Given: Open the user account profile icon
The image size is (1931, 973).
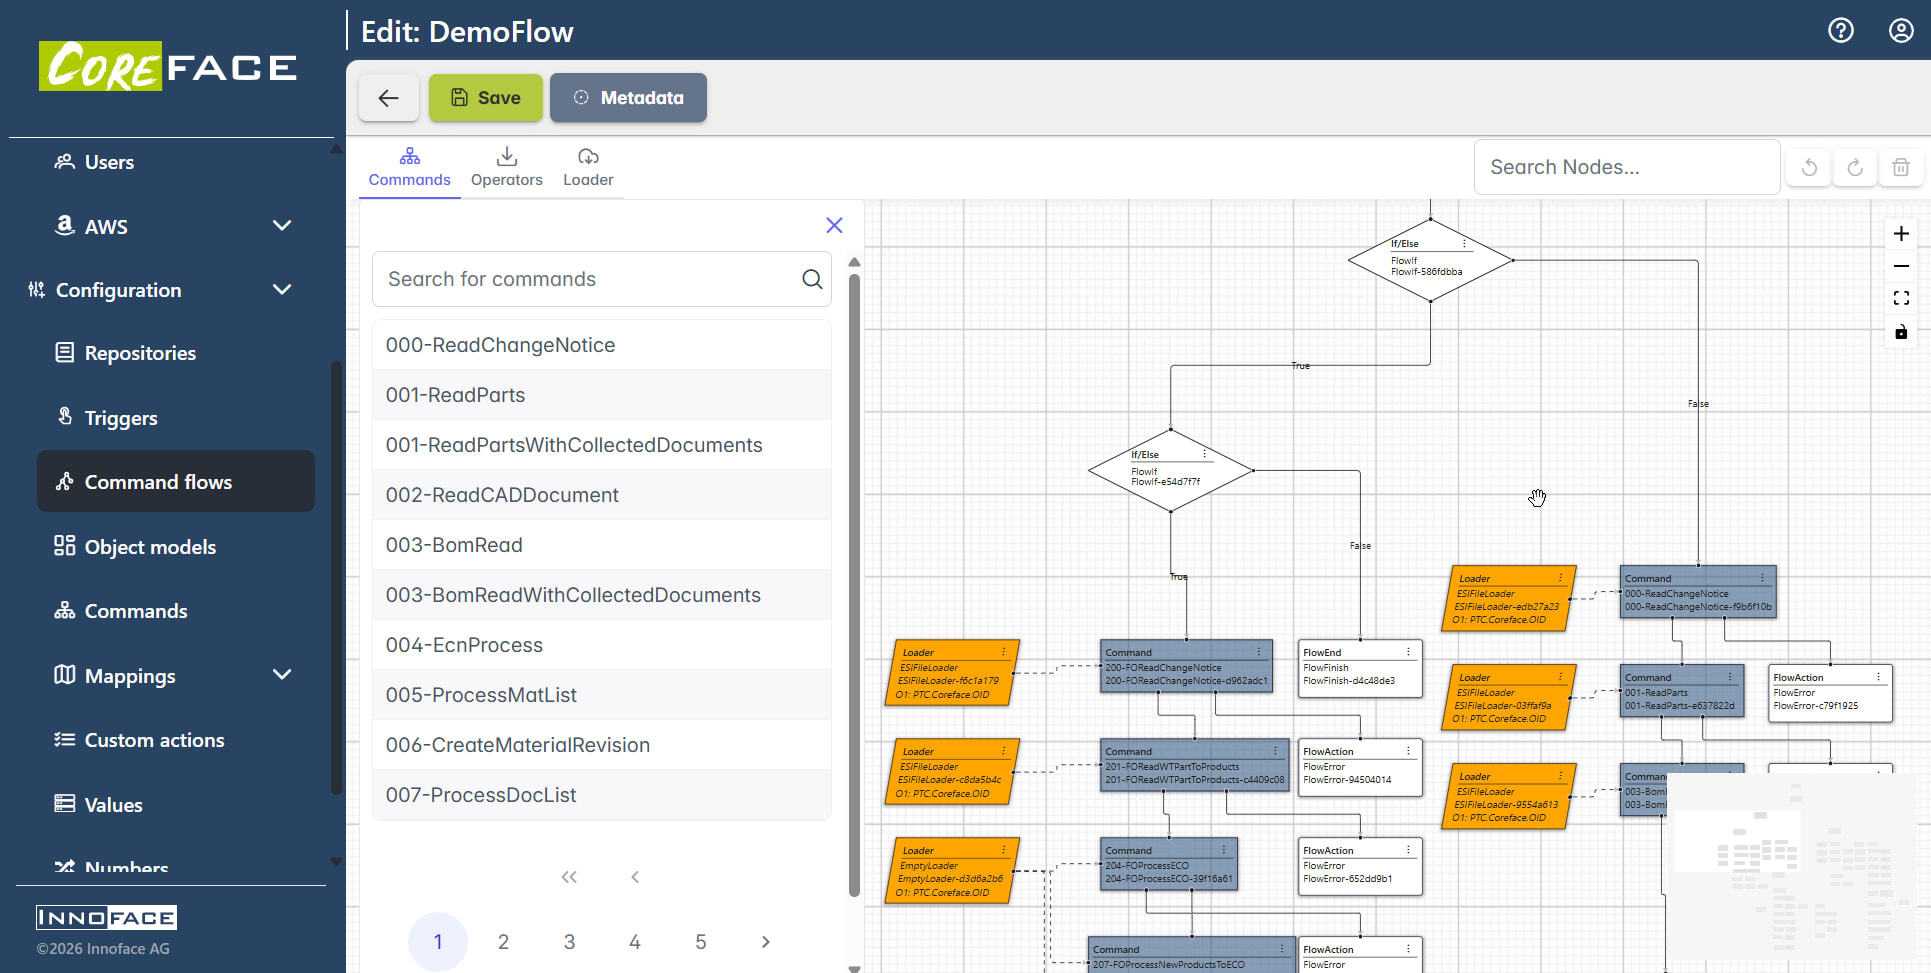Looking at the screenshot, I should [1901, 31].
